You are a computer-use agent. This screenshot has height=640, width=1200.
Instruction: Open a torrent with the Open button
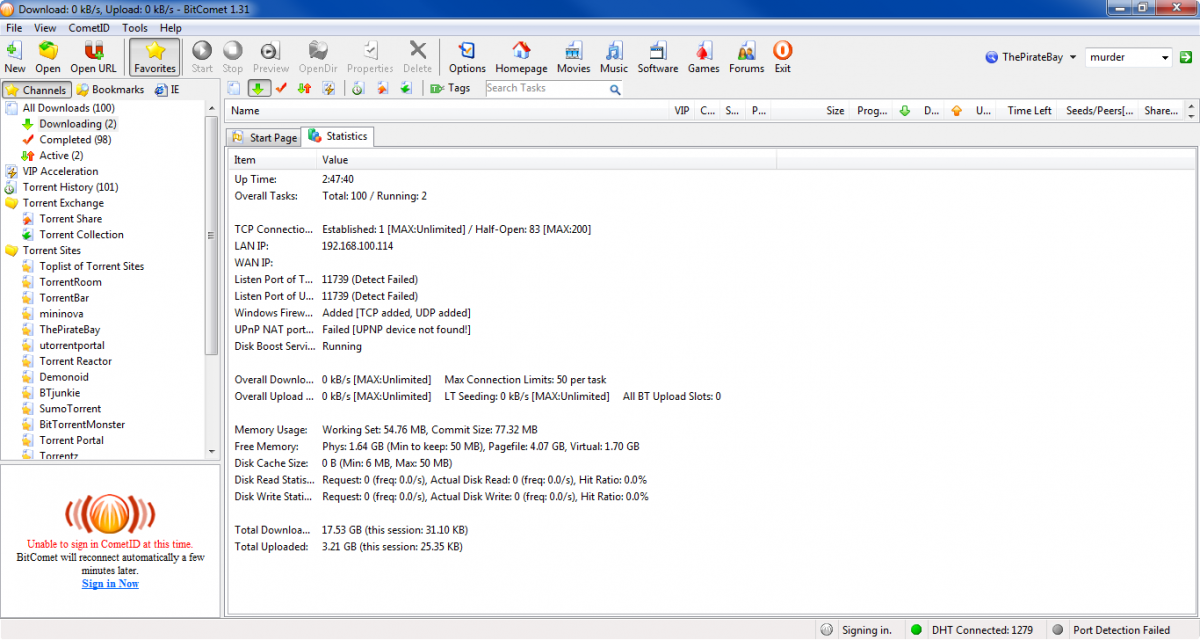tap(48, 57)
